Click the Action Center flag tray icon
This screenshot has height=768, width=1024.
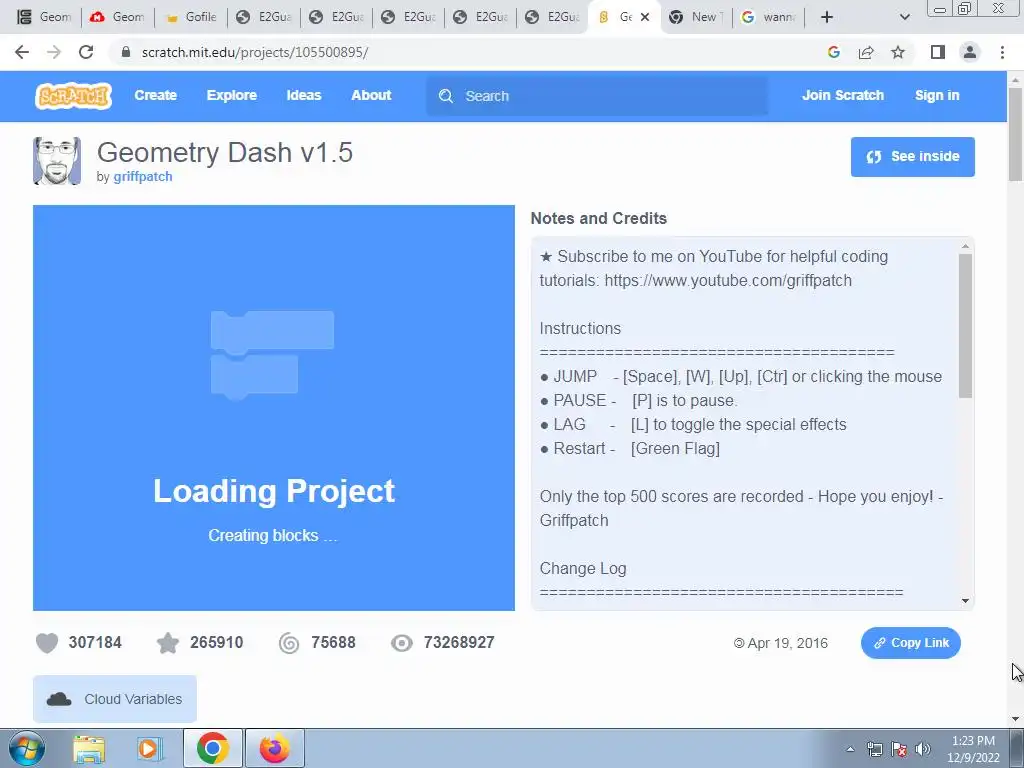[x=899, y=749]
